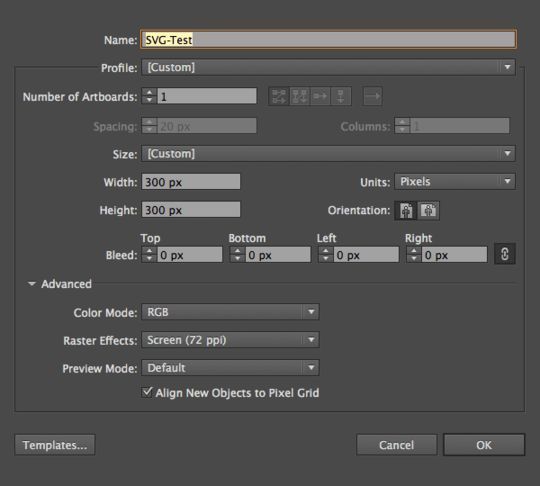The width and height of the screenshot is (540, 486).
Task: Choose landscape orientation icon
Action: pyautogui.click(x=428, y=210)
